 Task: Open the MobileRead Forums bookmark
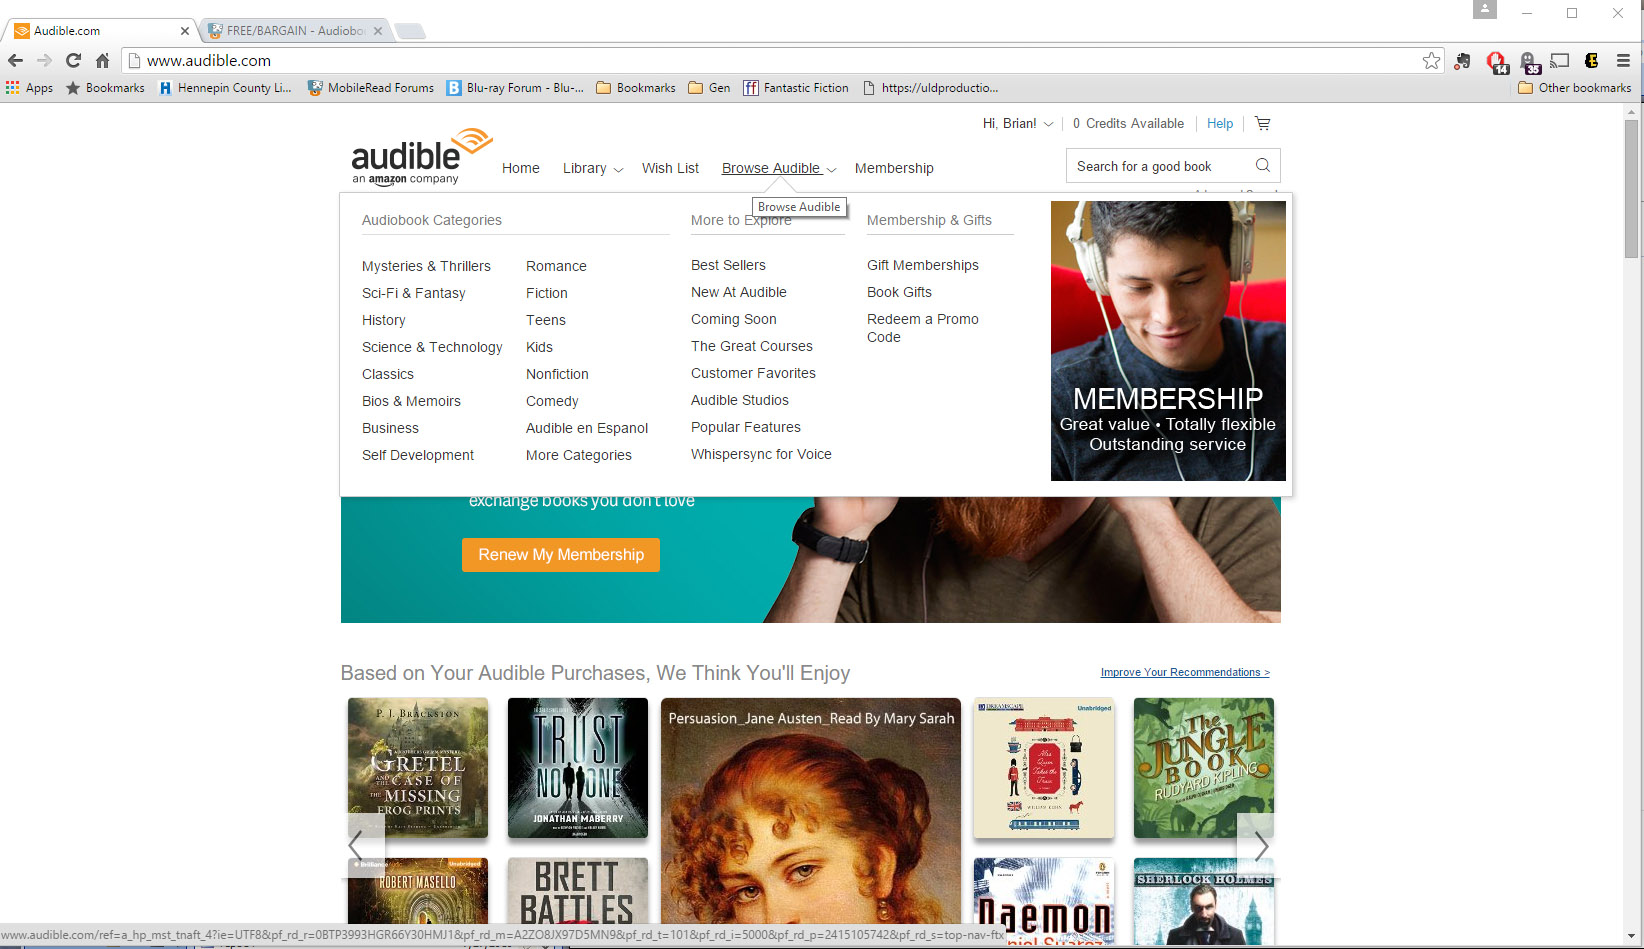[371, 88]
